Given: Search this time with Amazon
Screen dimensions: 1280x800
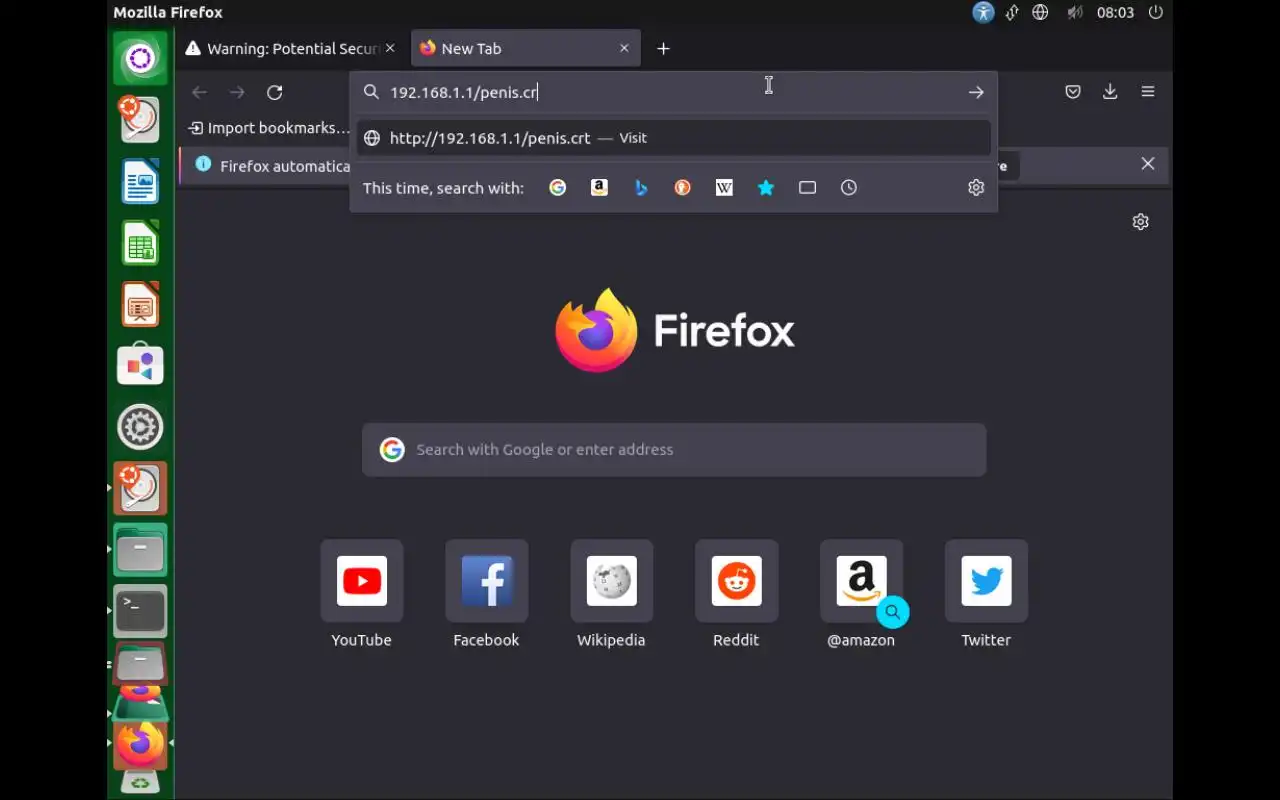Looking at the screenshot, I should click(x=599, y=188).
